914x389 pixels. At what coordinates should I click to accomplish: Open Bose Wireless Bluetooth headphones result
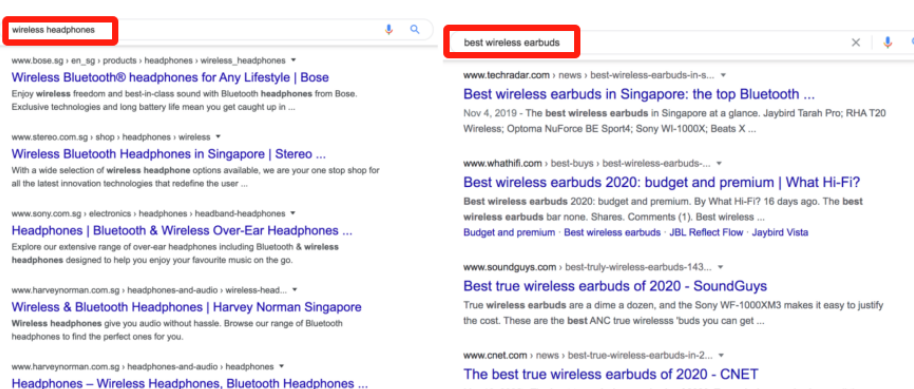tap(170, 78)
